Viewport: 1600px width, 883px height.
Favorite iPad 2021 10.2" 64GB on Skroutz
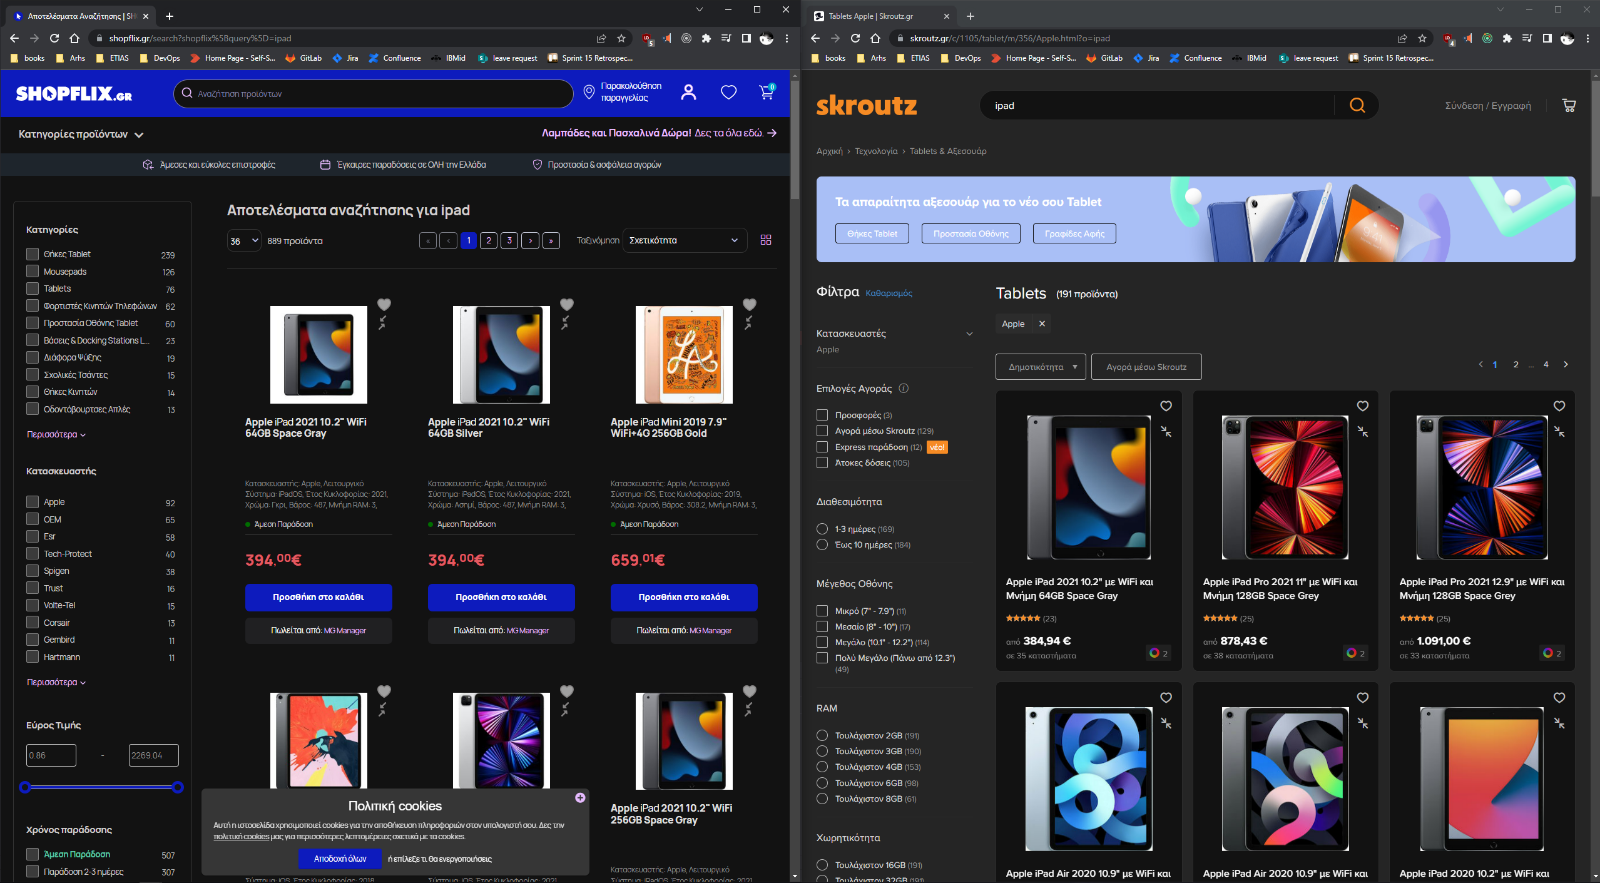pyautogui.click(x=1166, y=406)
